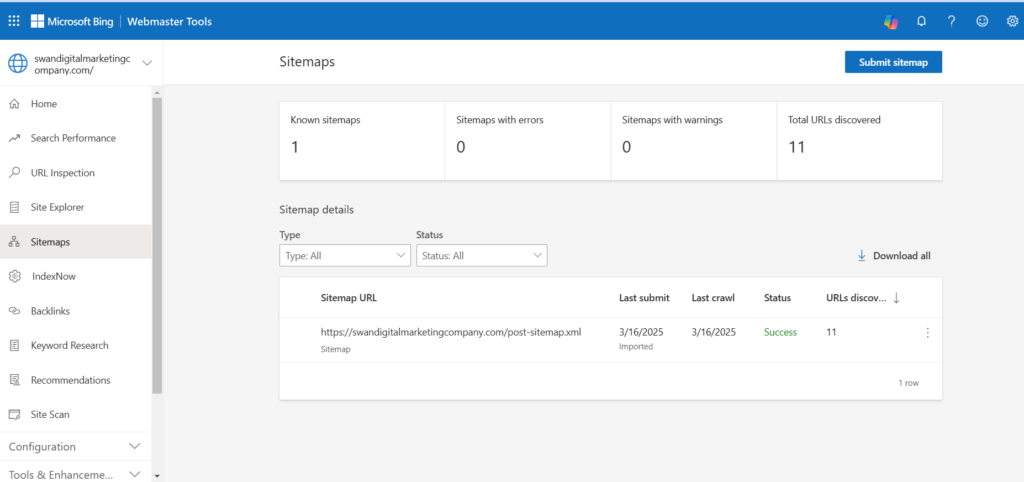Image resolution: width=1024 pixels, height=482 pixels.
Task: Expand the Configuration section
Action: point(75,447)
